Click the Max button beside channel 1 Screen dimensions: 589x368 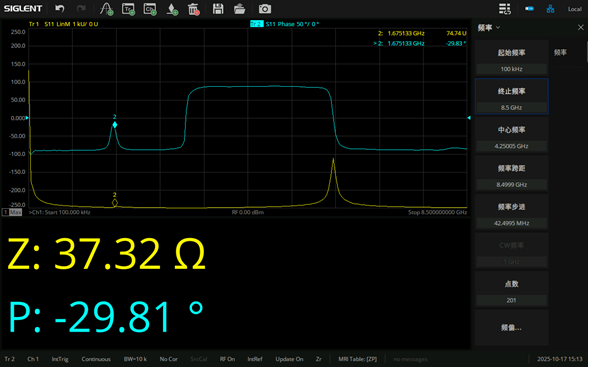pyautogui.click(x=15, y=213)
